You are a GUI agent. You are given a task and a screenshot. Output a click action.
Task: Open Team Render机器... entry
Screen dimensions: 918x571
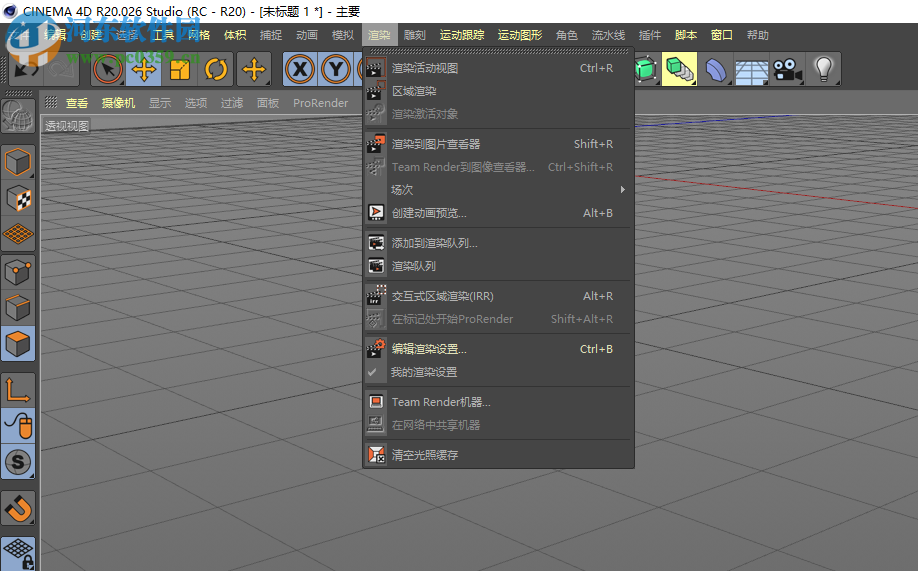click(498, 402)
